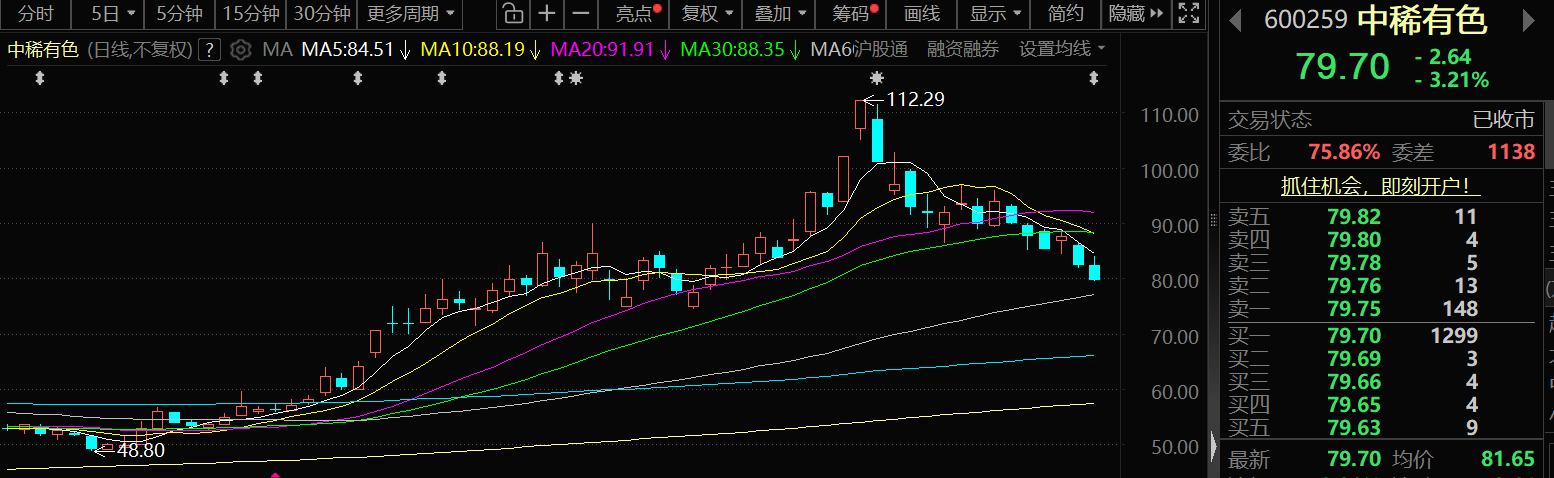Click the lock icon in the chart toolbar
The height and width of the screenshot is (478, 1554).
pos(511,14)
